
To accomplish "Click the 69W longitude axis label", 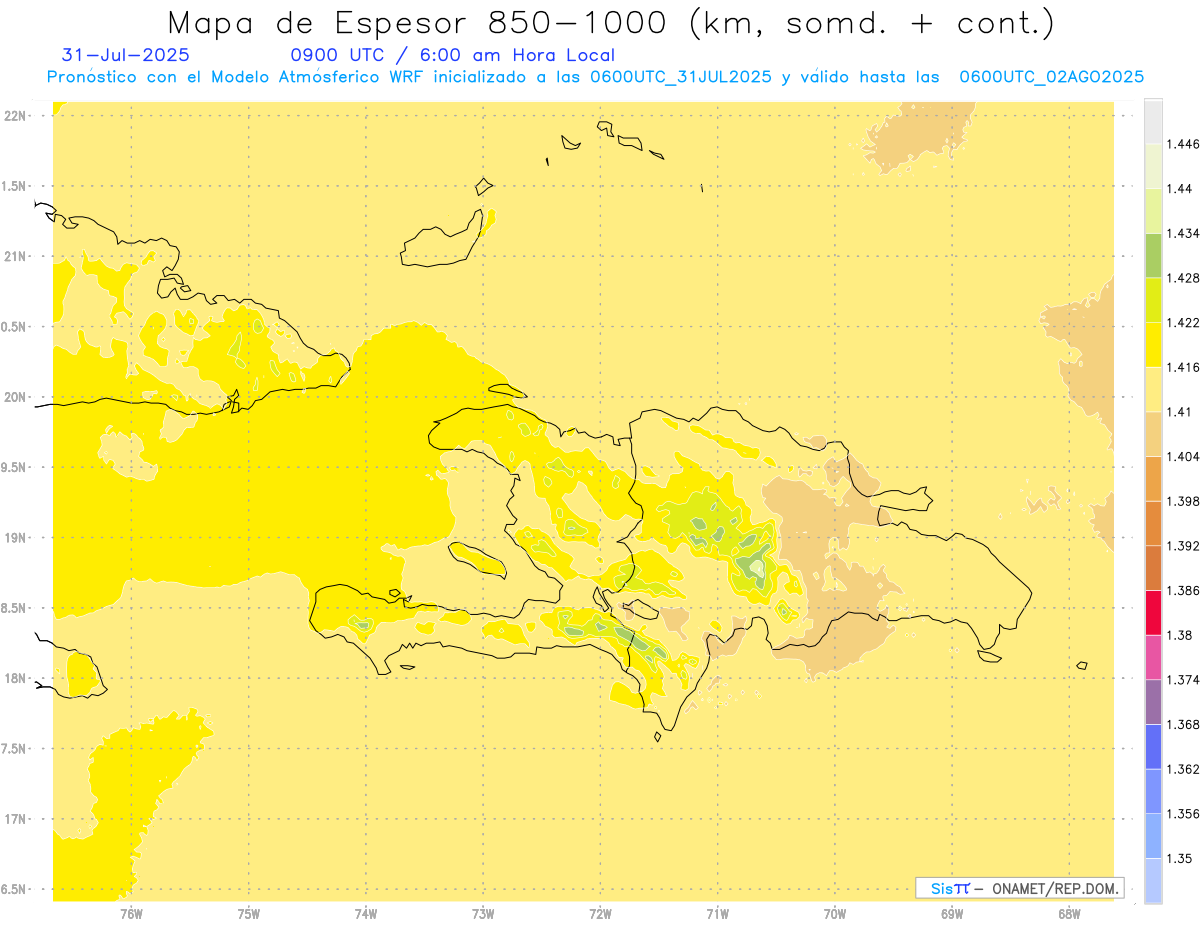I will [x=952, y=915].
